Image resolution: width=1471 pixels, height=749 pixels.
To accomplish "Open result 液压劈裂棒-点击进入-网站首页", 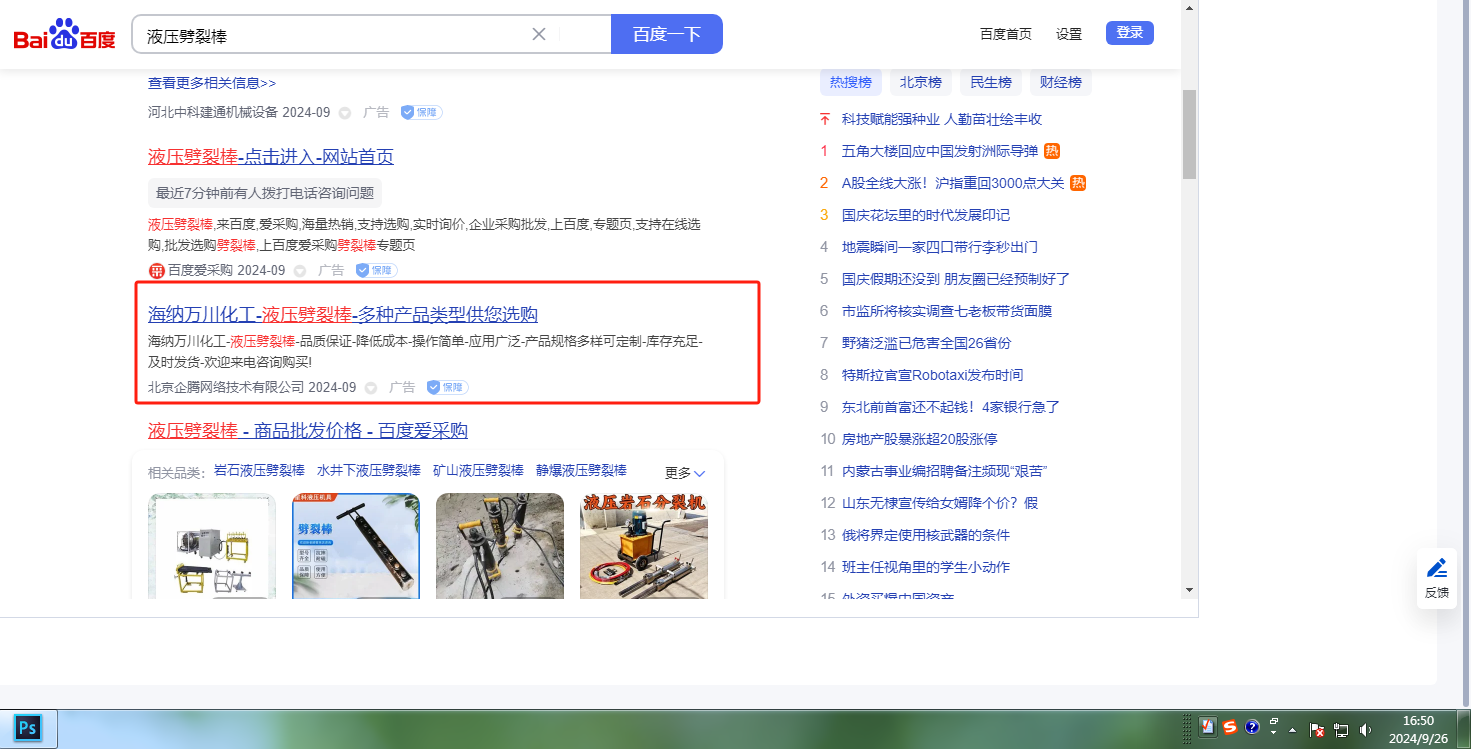I will 271,157.
